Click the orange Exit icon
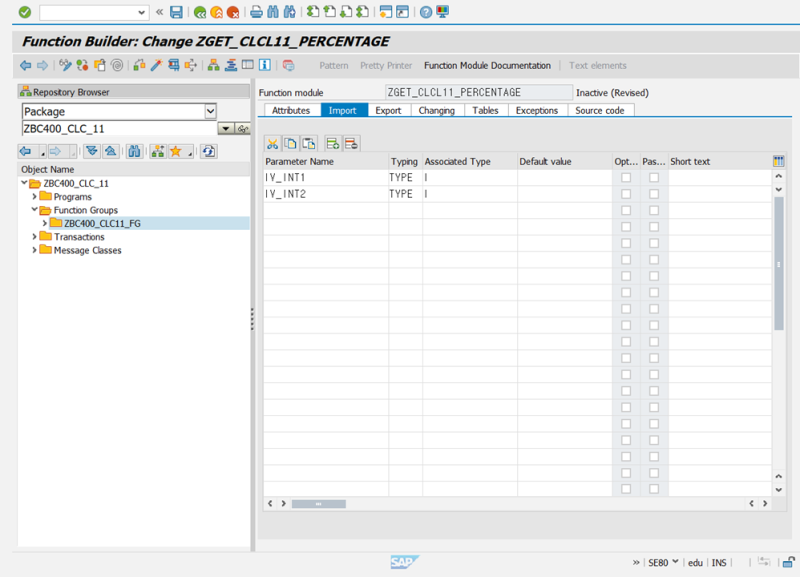 pyautogui.click(x=216, y=12)
